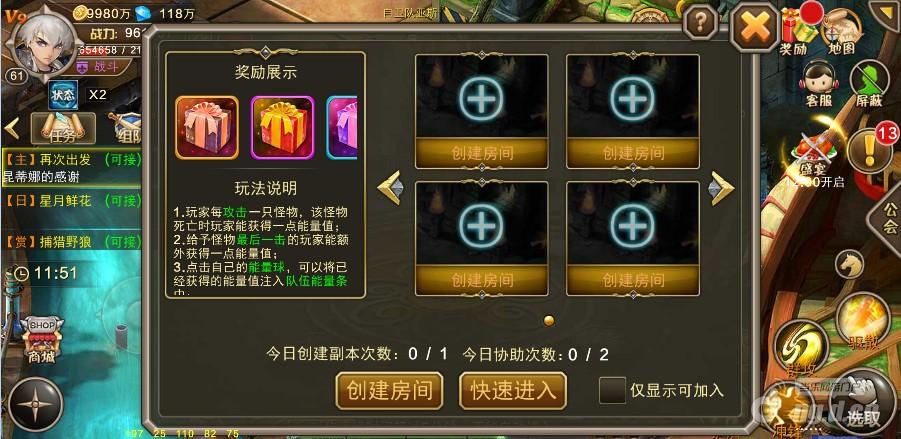Viewport: 901px width, 439px height.
Task: Go to next room page arrow
Action: click(721, 188)
